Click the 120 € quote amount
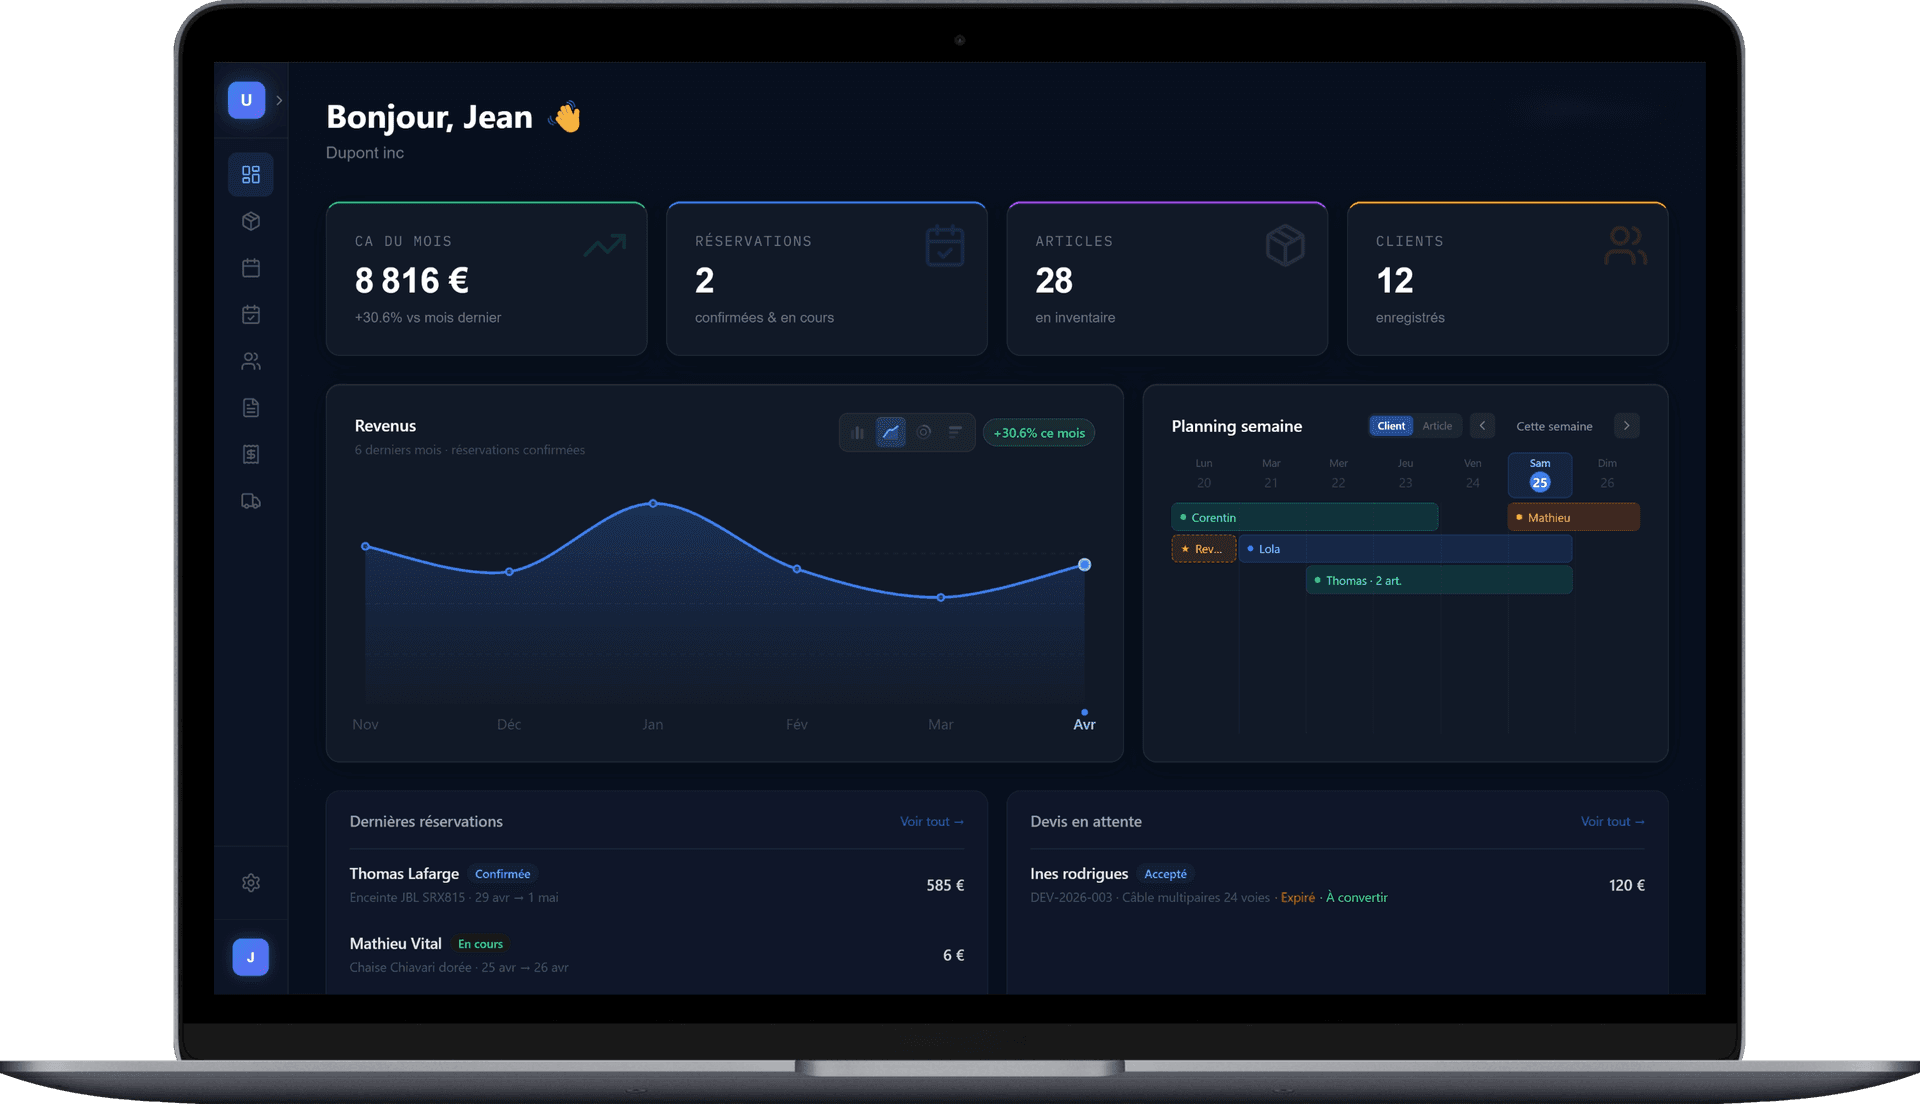The height and width of the screenshot is (1104, 1920). (x=1627, y=885)
